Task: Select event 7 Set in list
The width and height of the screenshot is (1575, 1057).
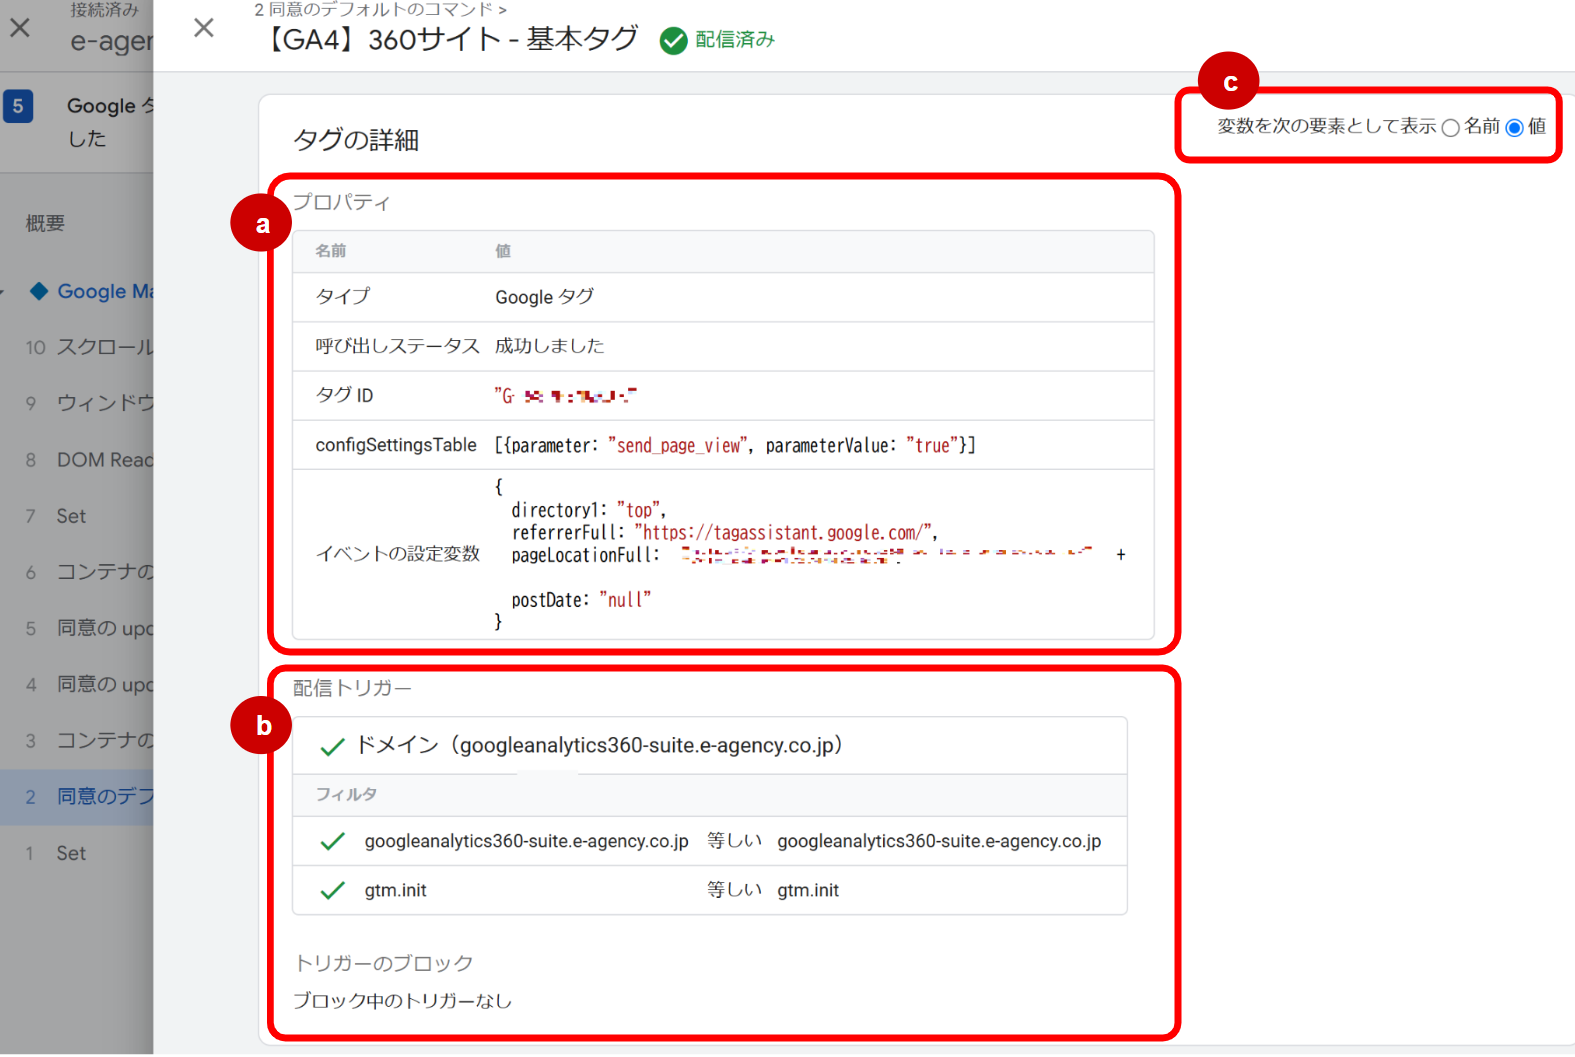Action: coord(70,516)
